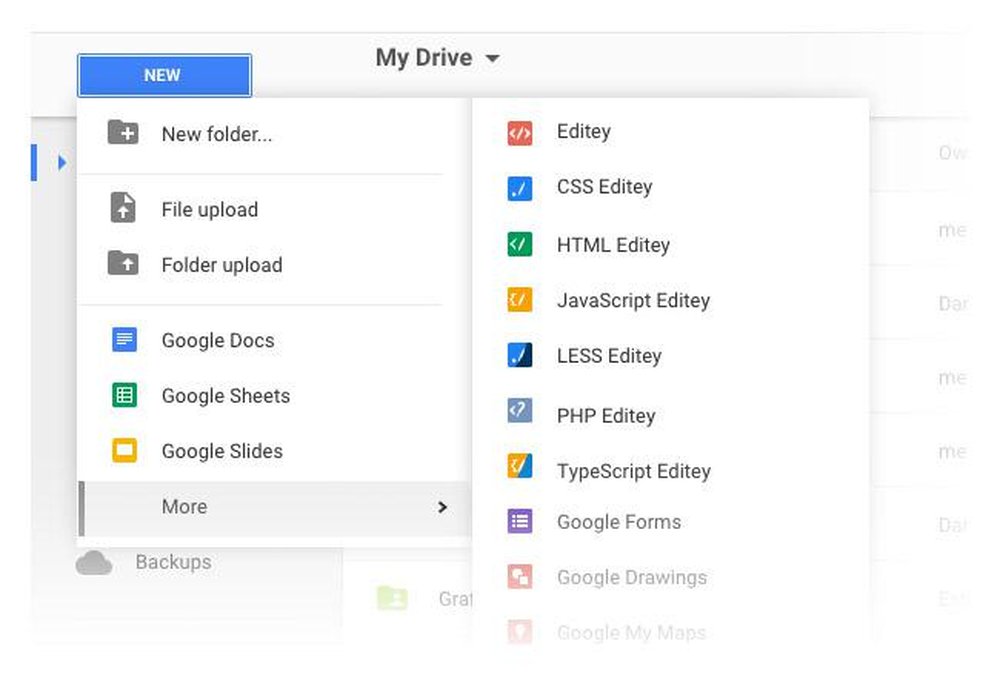Viewport: 1000px width, 676px height.
Task: Click the New folder icon
Action: [123, 133]
